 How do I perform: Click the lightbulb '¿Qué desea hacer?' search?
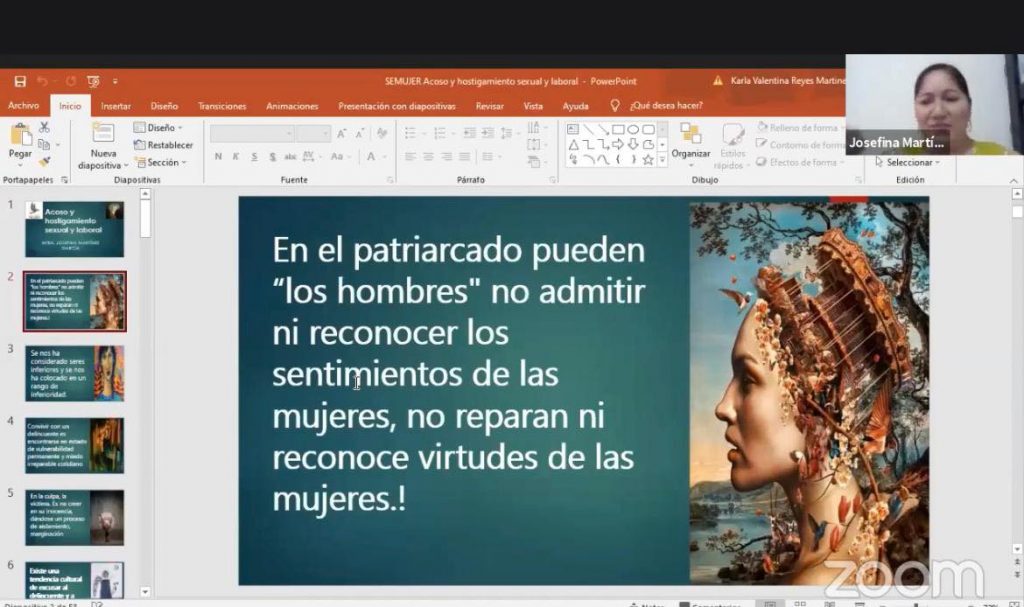click(656, 105)
